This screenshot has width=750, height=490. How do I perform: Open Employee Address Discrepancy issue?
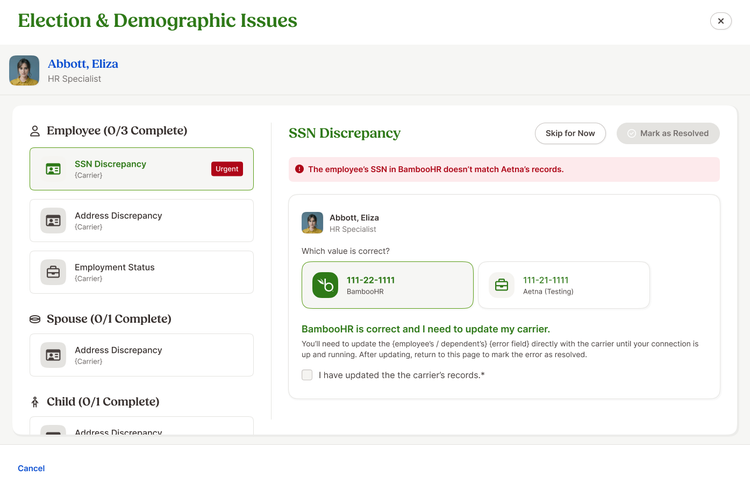(x=142, y=221)
